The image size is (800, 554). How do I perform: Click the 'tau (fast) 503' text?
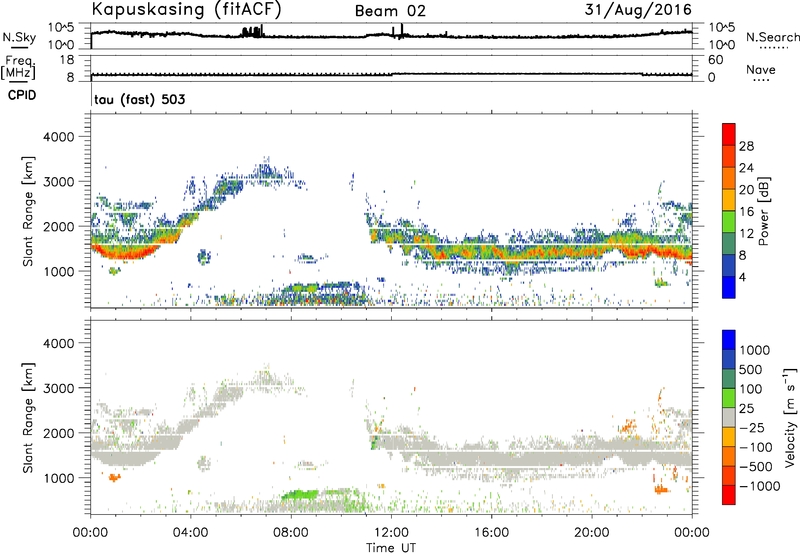(x=139, y=99)
